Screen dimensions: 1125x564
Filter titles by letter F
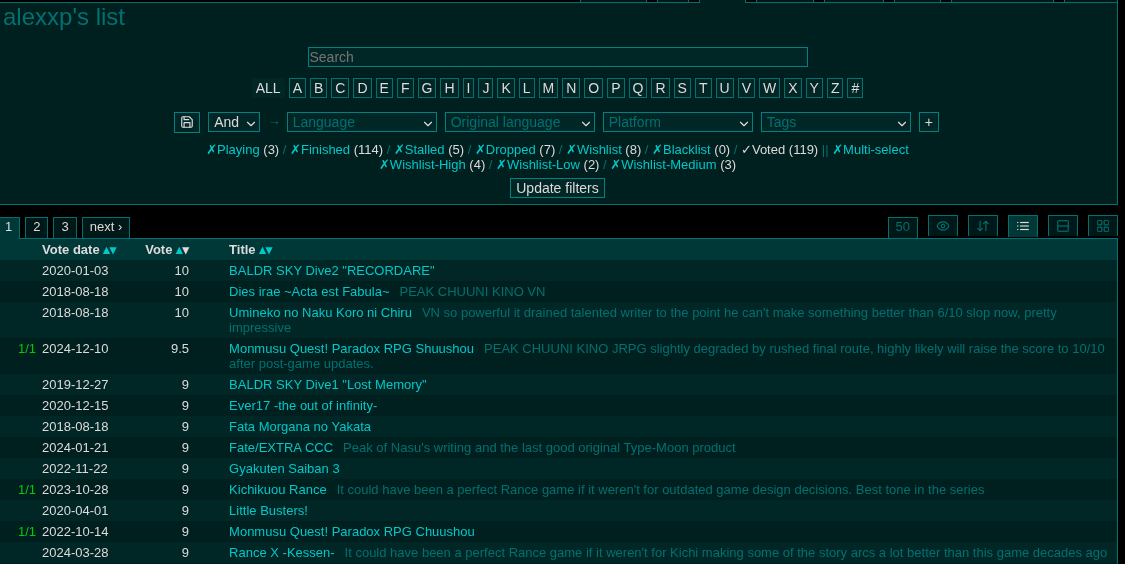pyautogui.click(x=405, y=88)
